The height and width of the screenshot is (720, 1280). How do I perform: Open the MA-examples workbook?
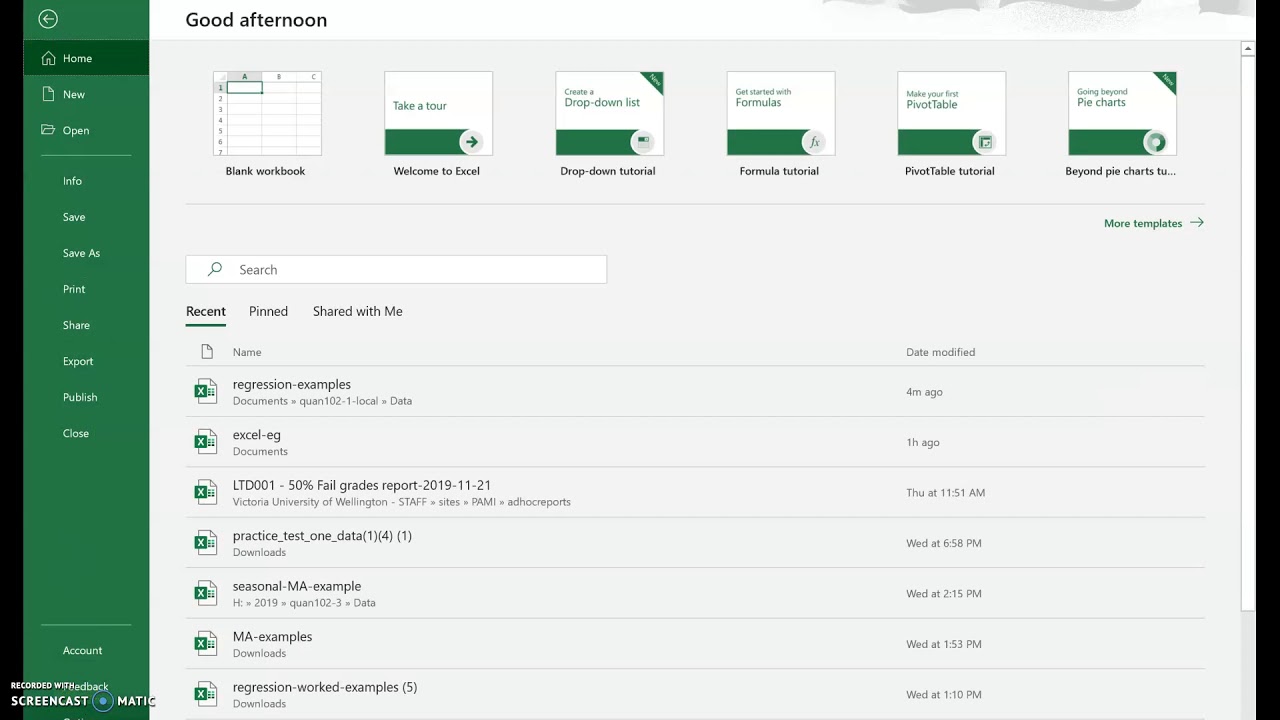[695, 644]
